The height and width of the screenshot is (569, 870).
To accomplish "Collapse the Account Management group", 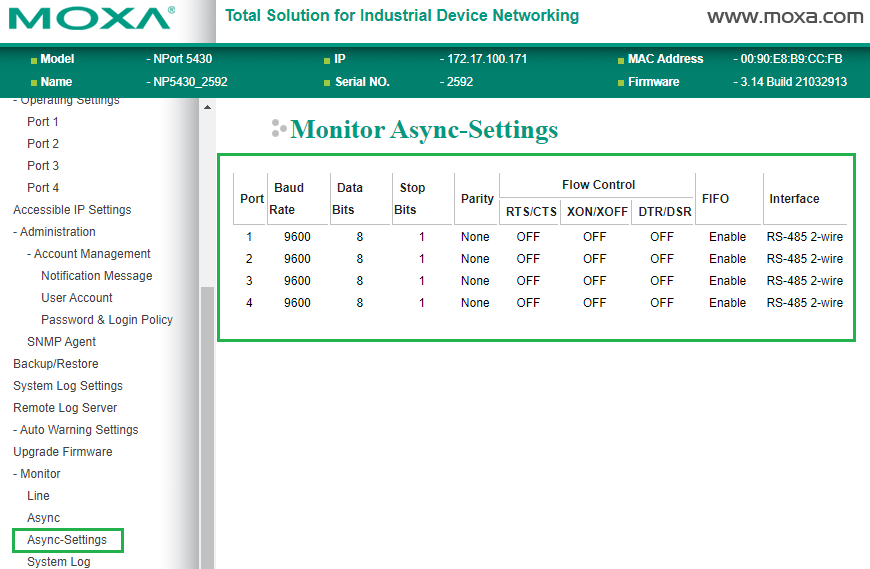I will coord(88,254).
